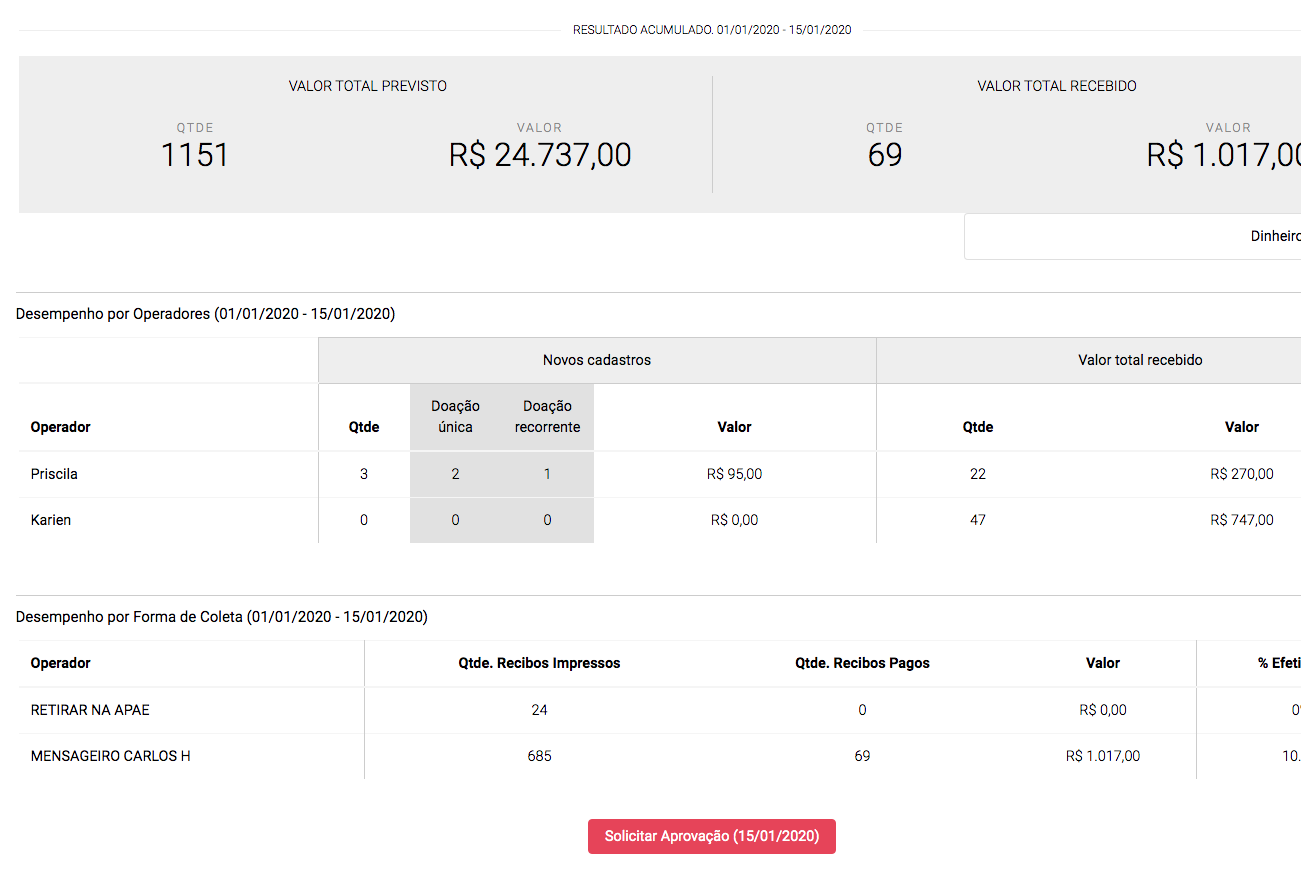This screenshot has width=1301, height=870.
Task: Select operator Karien in the table
Action: [51, 520]
